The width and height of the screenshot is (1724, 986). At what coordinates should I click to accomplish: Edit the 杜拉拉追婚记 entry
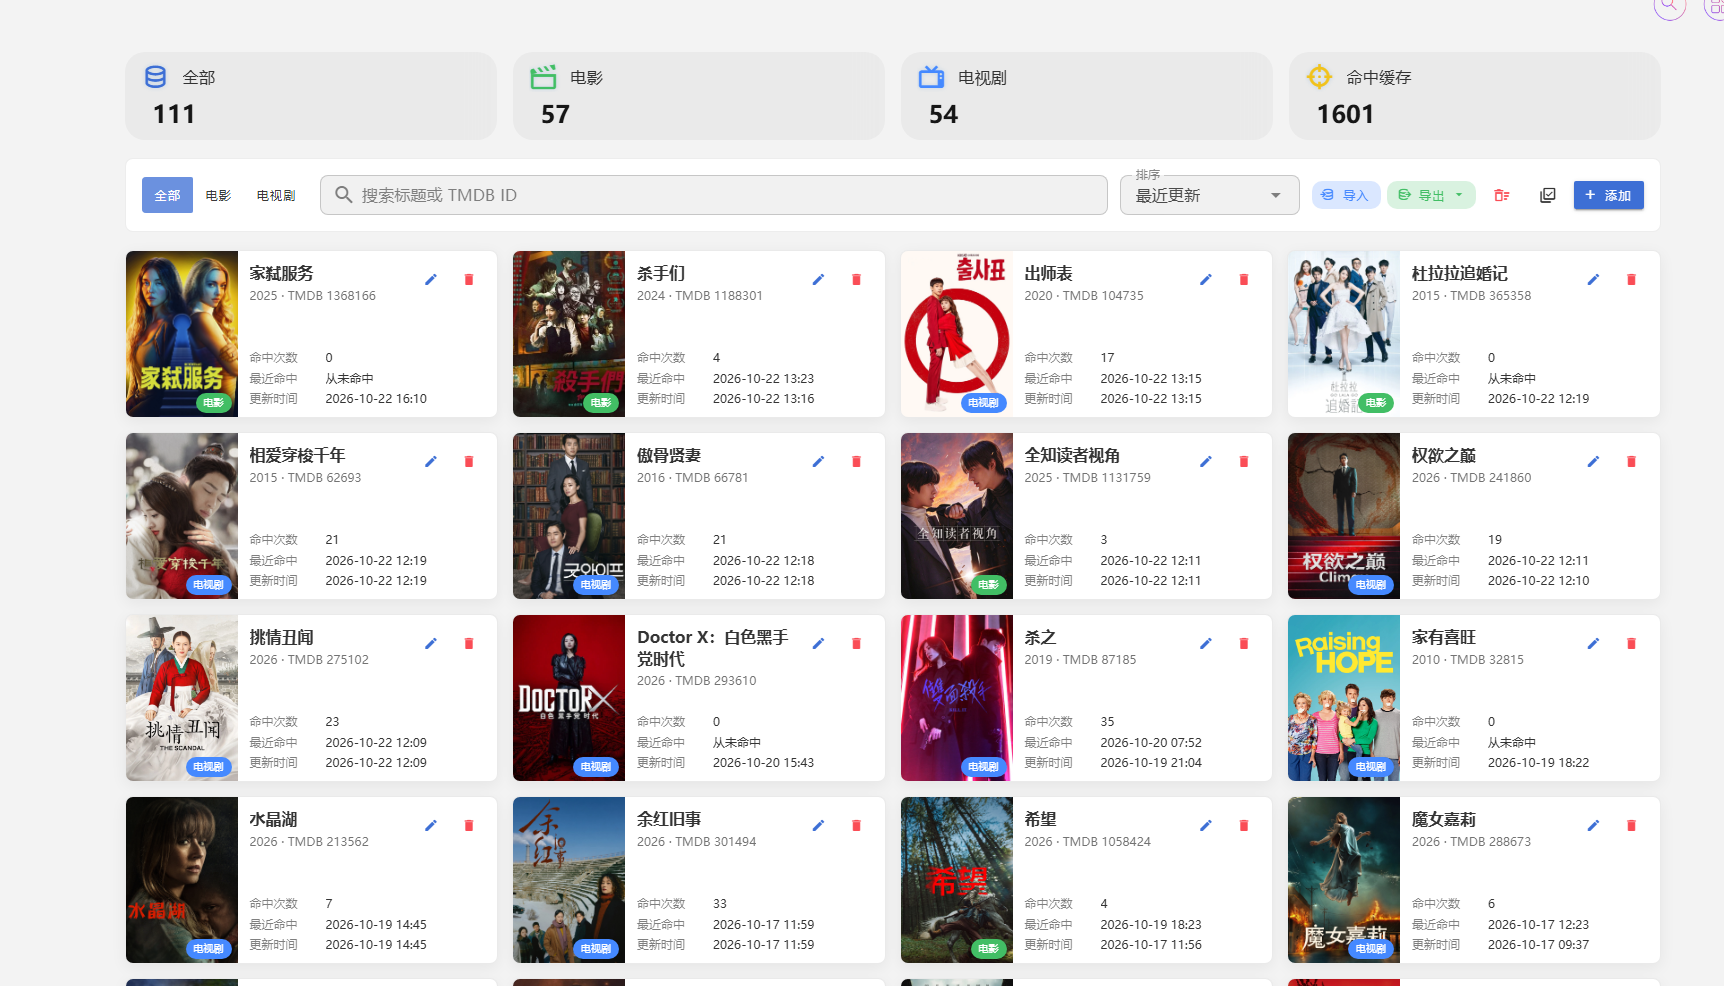1593,280
